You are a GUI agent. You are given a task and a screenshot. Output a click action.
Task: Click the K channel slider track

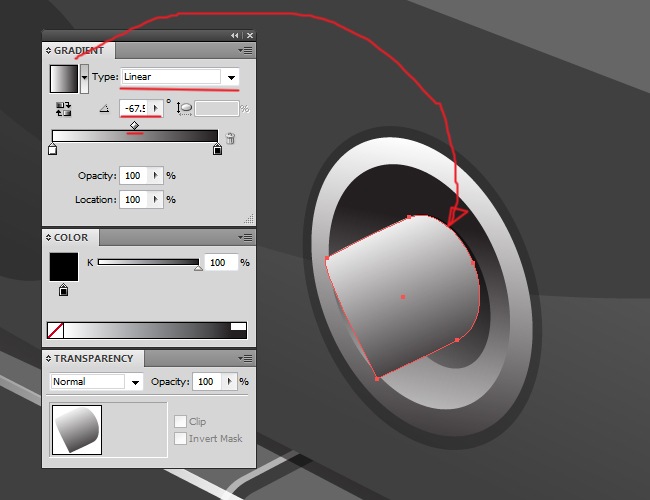pyautogui.click(x=148, y=262)
